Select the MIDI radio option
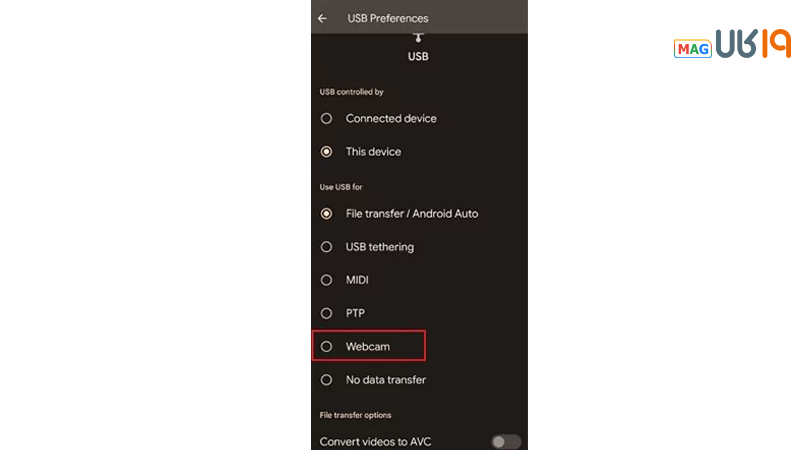 coord(326,280)
